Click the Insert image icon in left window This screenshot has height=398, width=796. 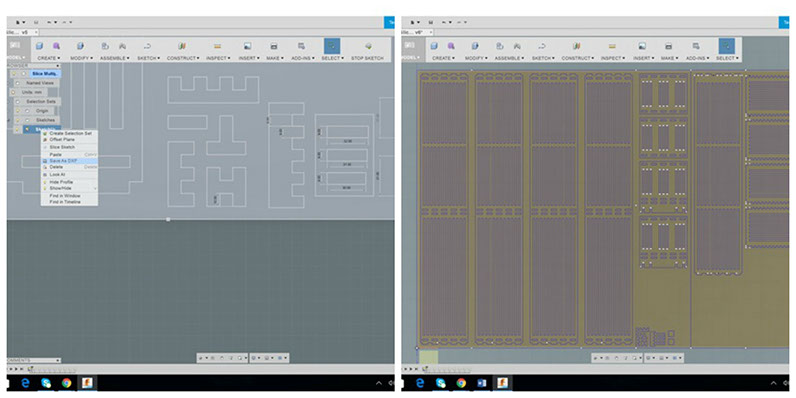[247, 46]
